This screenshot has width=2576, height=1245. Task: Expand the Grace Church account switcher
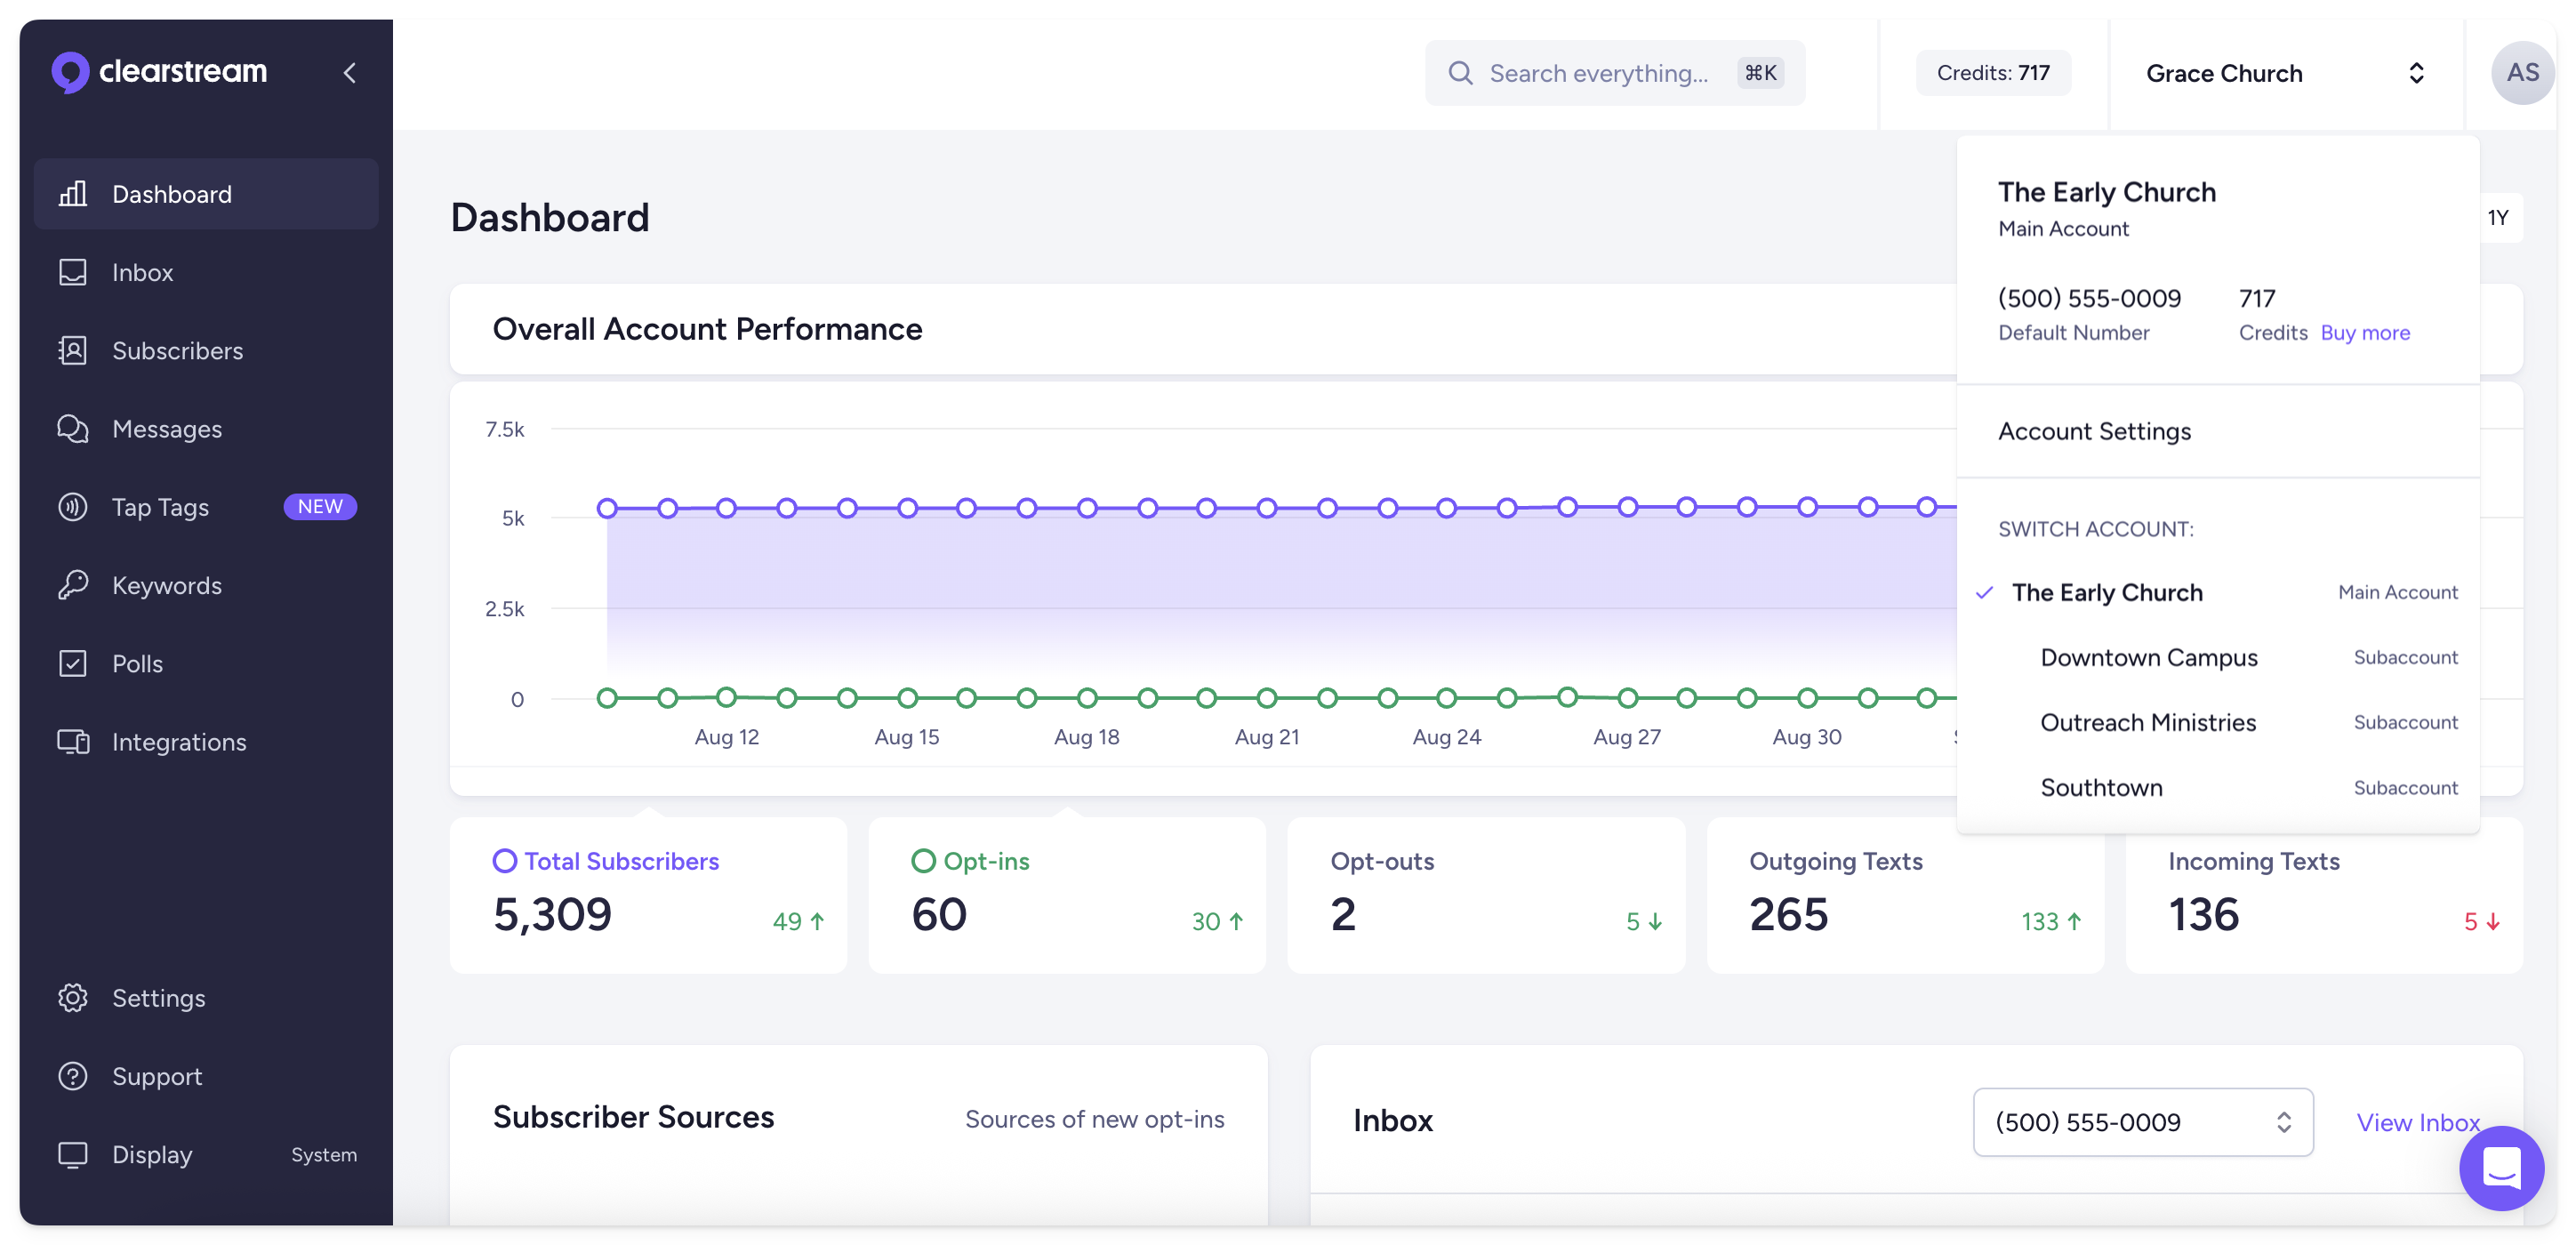2285,73
